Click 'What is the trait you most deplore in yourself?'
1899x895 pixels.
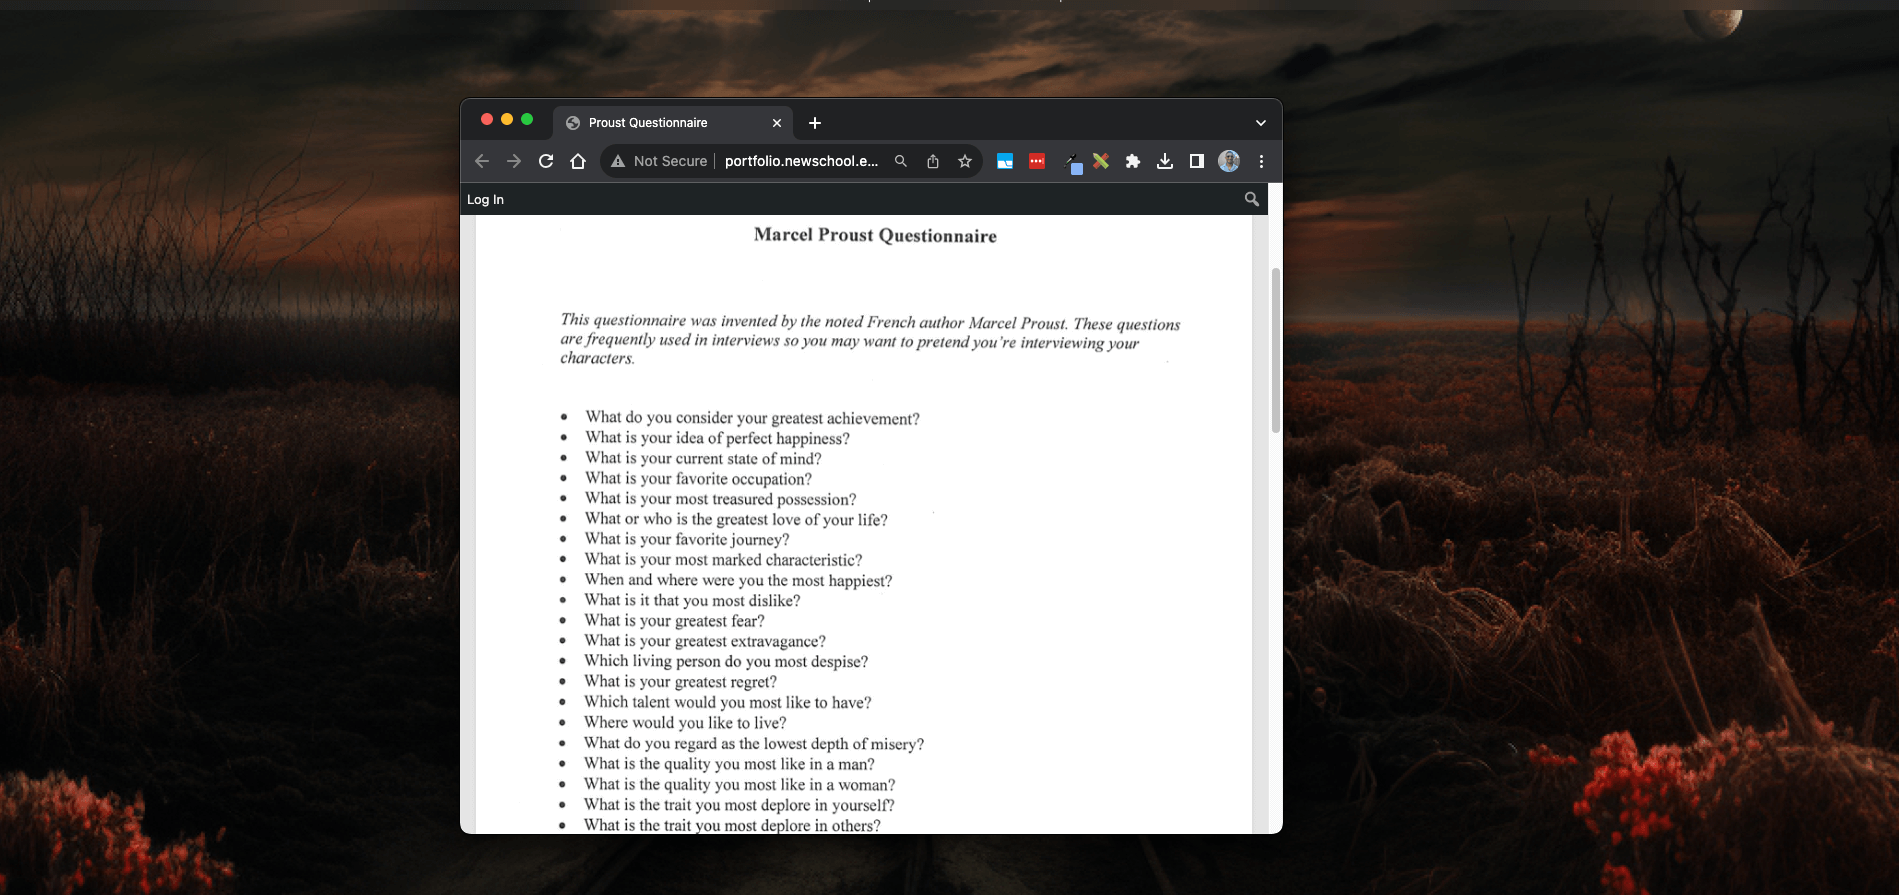pyautogui.click(x=739, y=805)
